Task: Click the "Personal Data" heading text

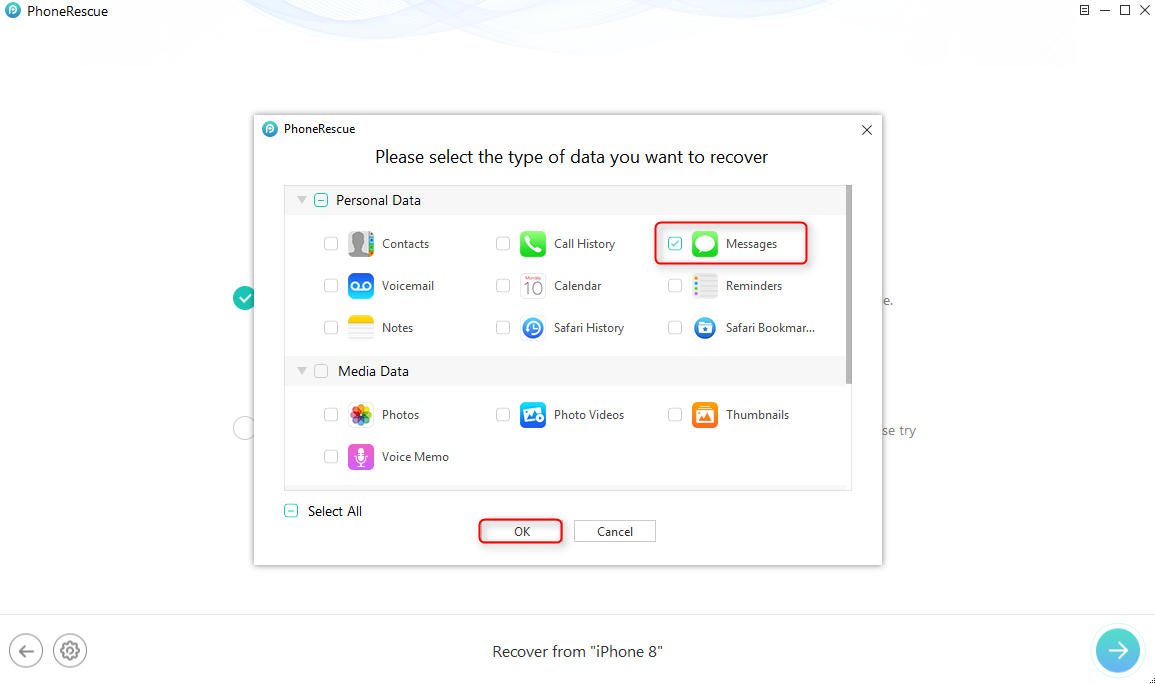Action: [x=378, y=200]
